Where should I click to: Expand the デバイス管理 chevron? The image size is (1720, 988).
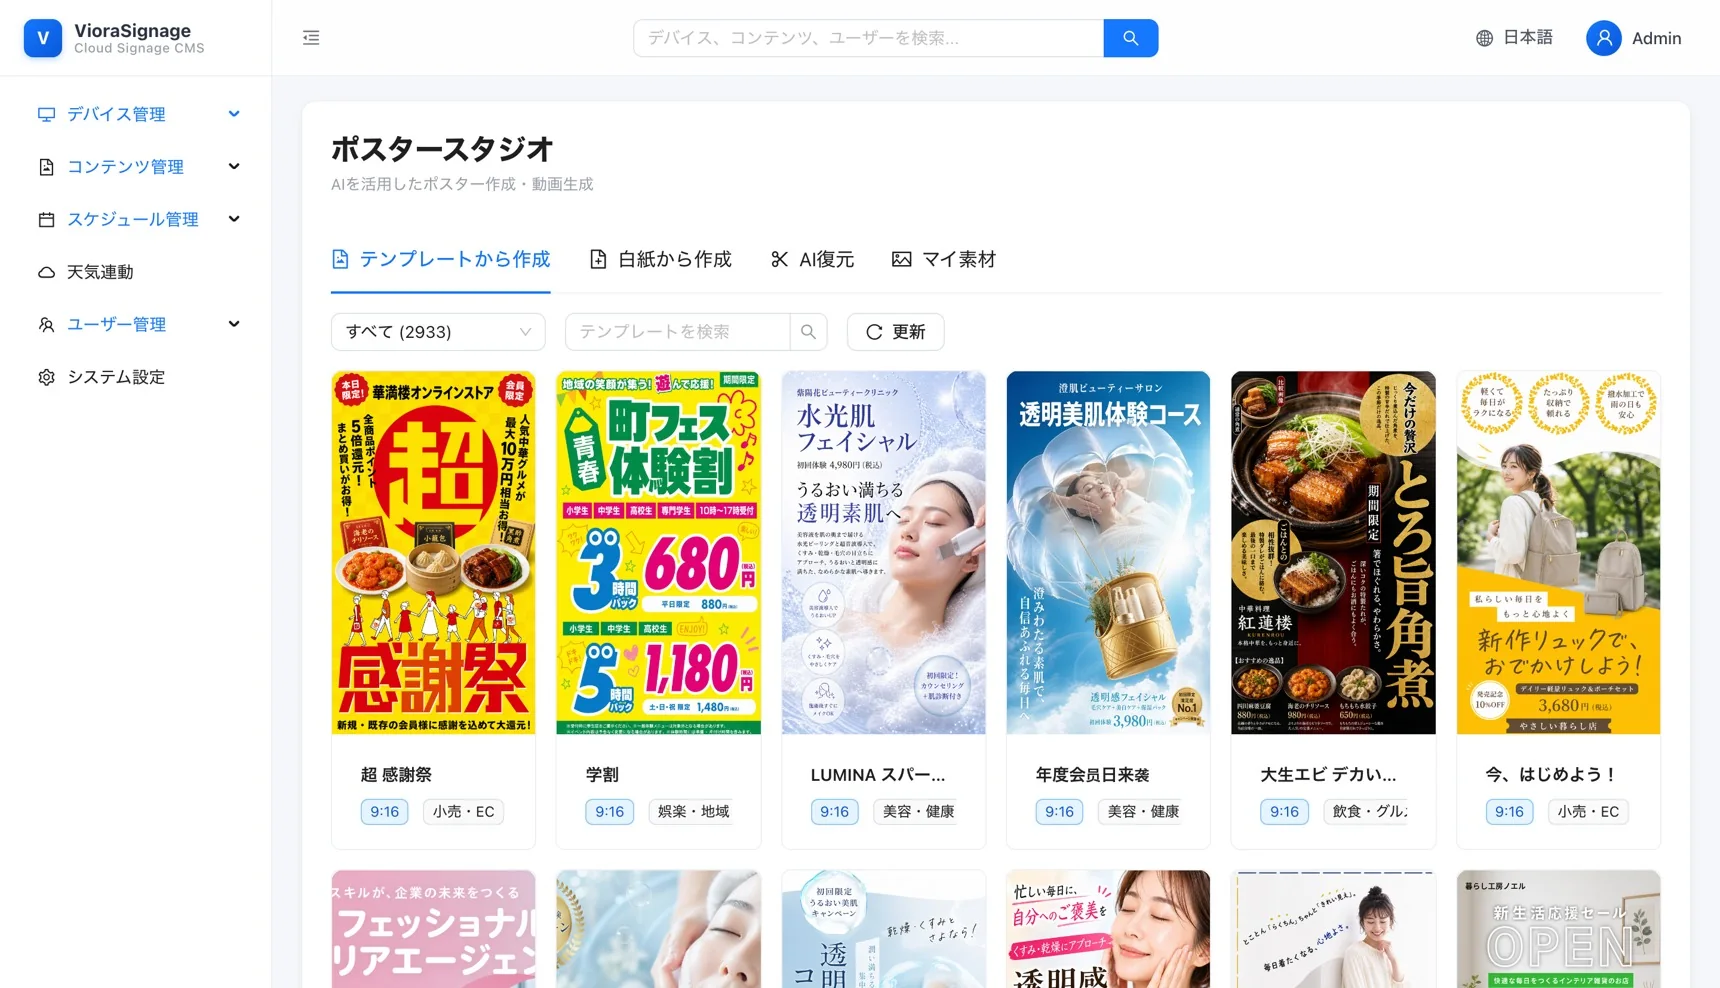(x=234, y=114)
